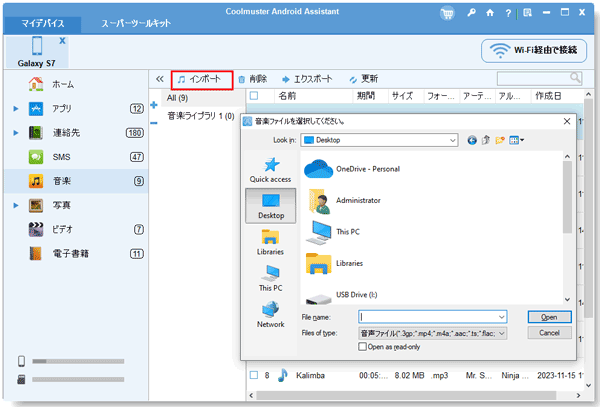Click the key register icon
600x407 pixels.
471,13
